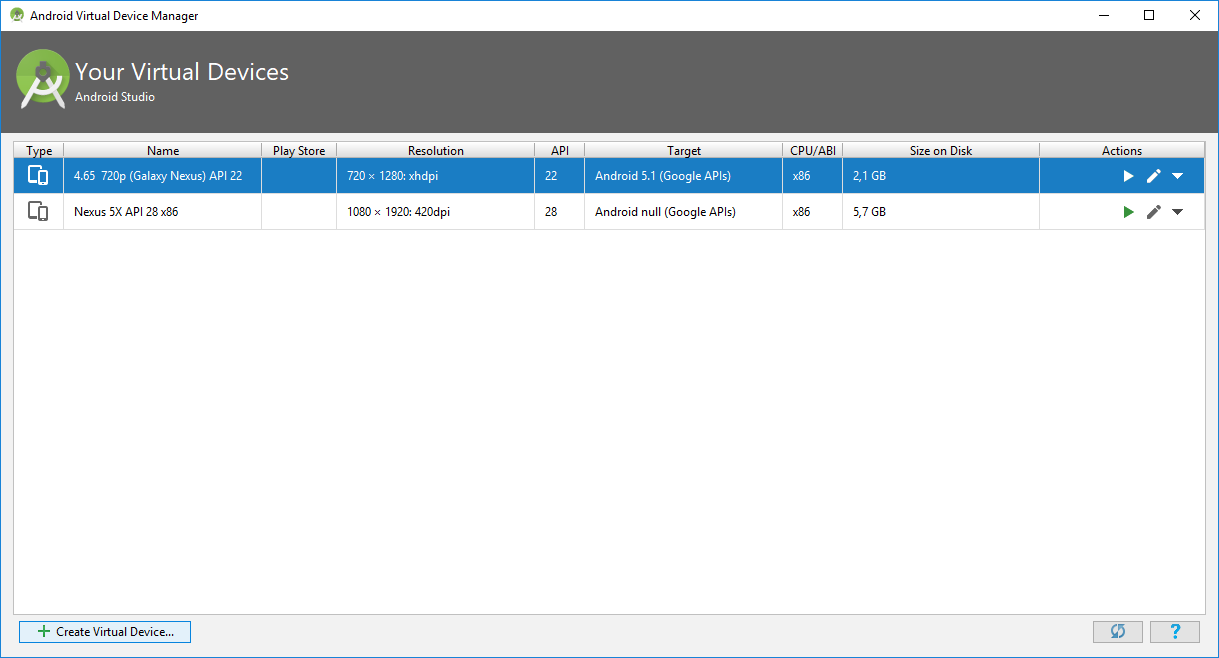The image size is (1219, 658).
Task: Open help with the question mark button
Action: point(1174,631)
